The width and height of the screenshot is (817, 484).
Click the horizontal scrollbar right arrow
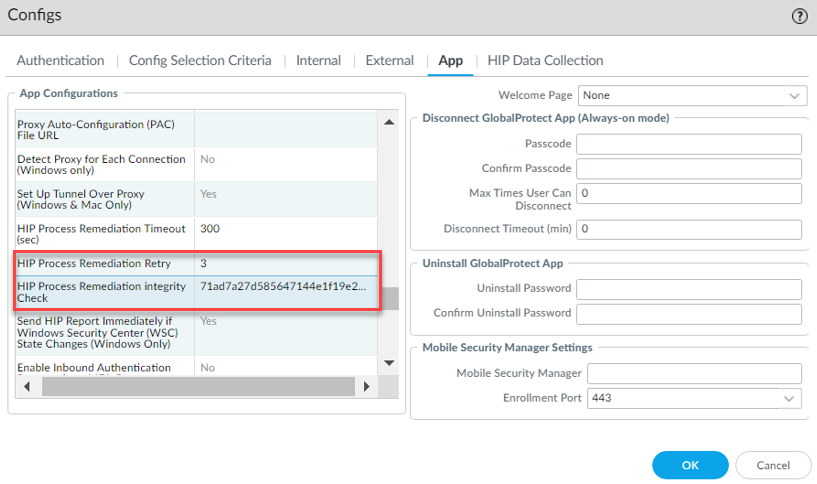click(x=366, y=386)
